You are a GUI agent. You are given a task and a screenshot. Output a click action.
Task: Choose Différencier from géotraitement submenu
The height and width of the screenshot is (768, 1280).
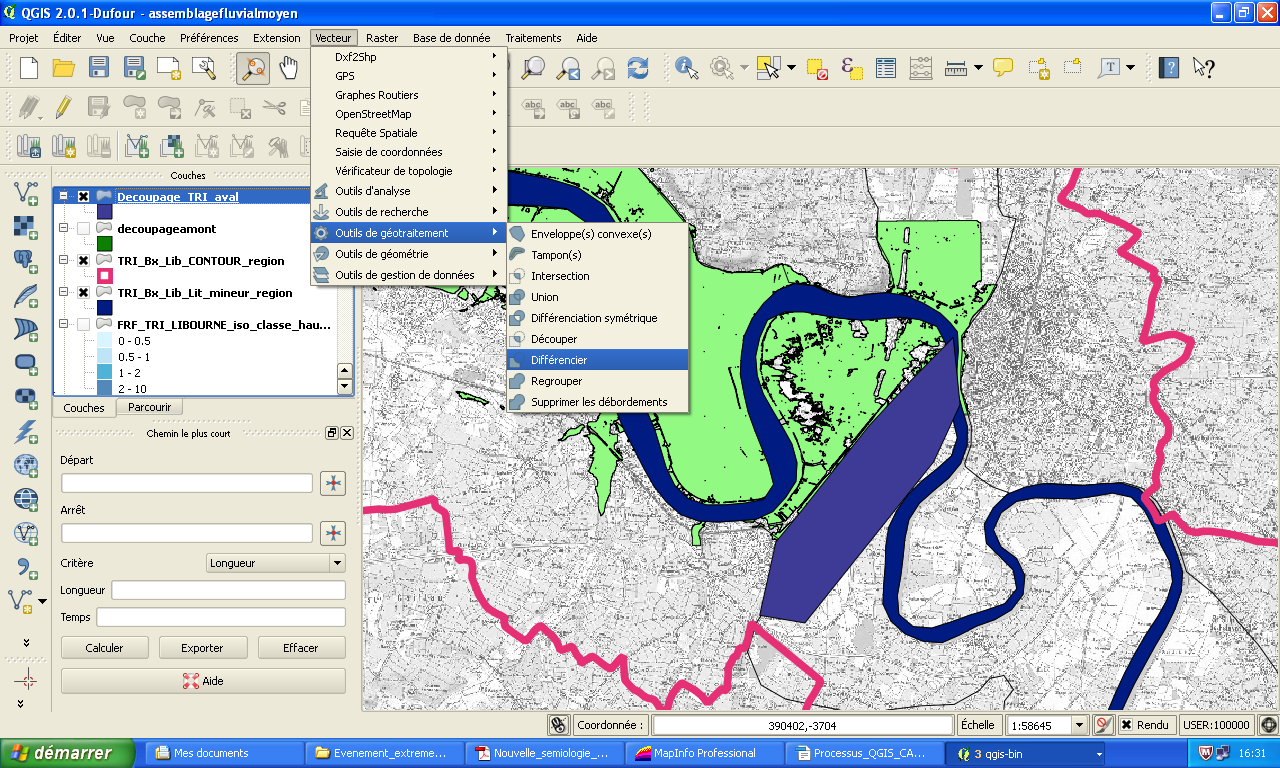pos(598,360)
